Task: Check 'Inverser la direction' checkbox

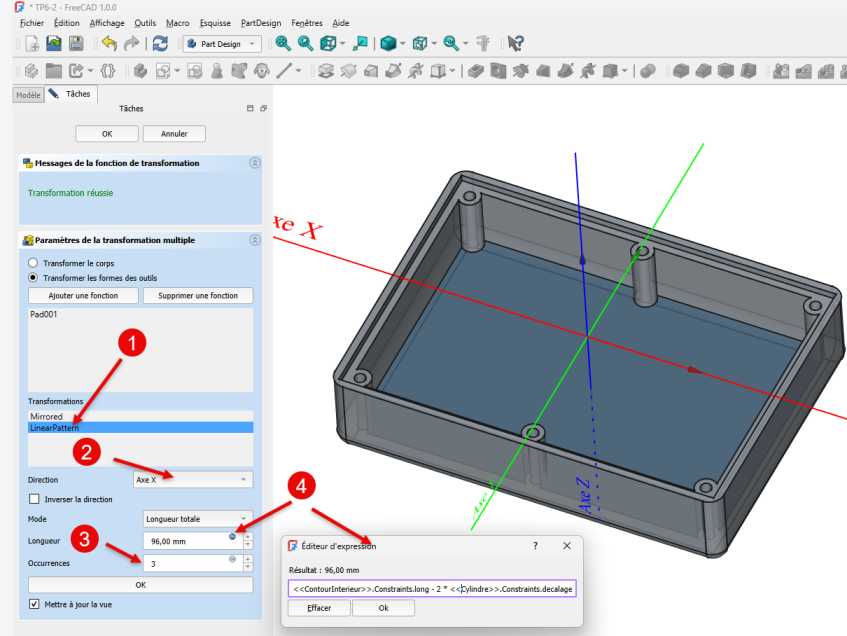Action: 34,499
